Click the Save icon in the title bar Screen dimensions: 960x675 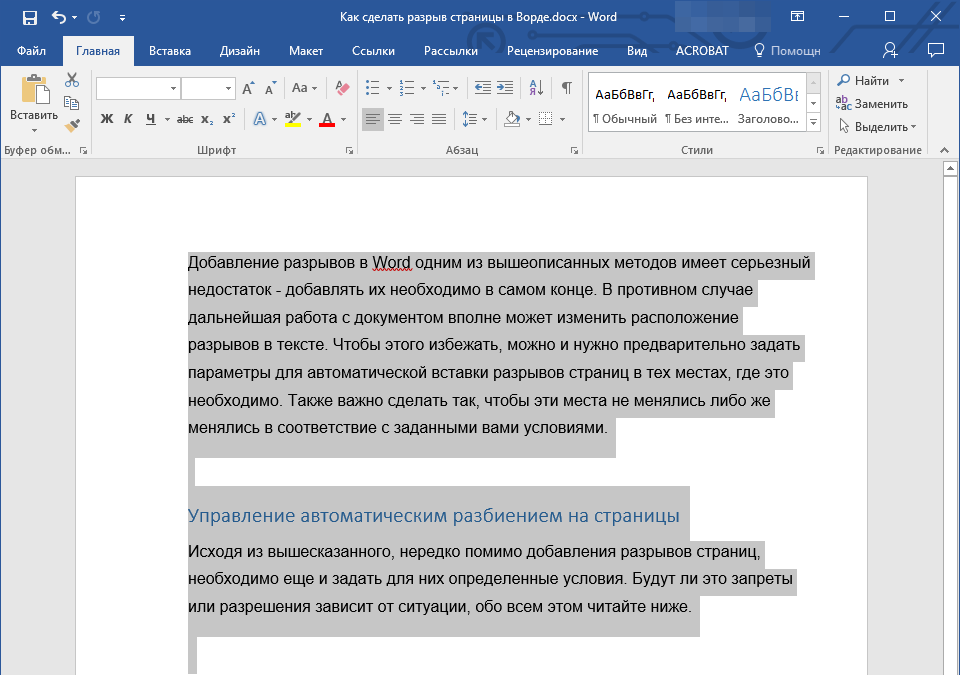point(30,17)
